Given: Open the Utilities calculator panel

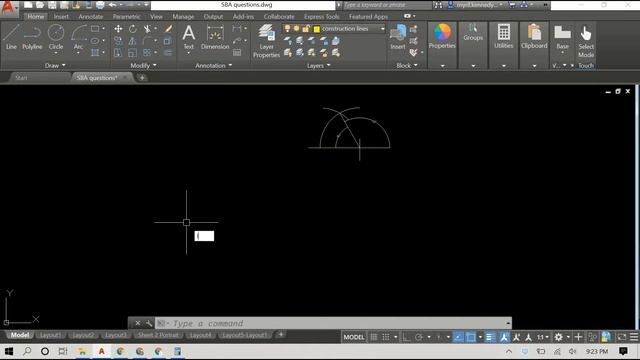Looking at the screenshot, I should 504,37.
